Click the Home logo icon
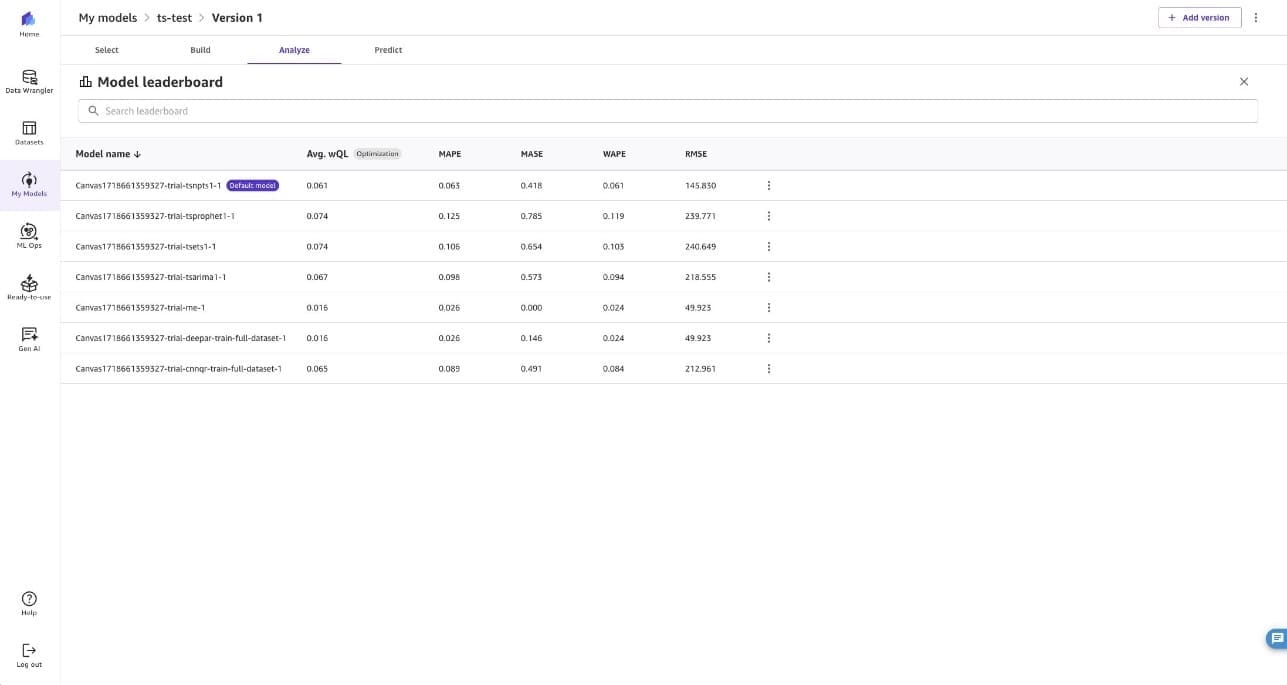The height and width of the screenshot is (685, 1287). click(29, 20)
